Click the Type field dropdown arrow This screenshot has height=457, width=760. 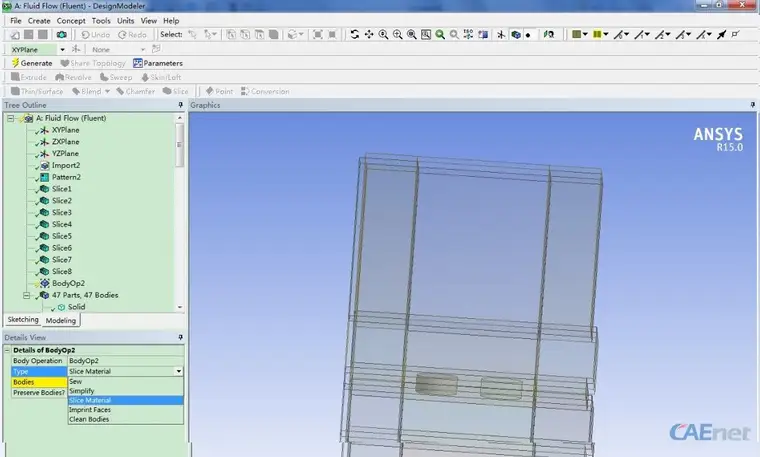[179, 371]
